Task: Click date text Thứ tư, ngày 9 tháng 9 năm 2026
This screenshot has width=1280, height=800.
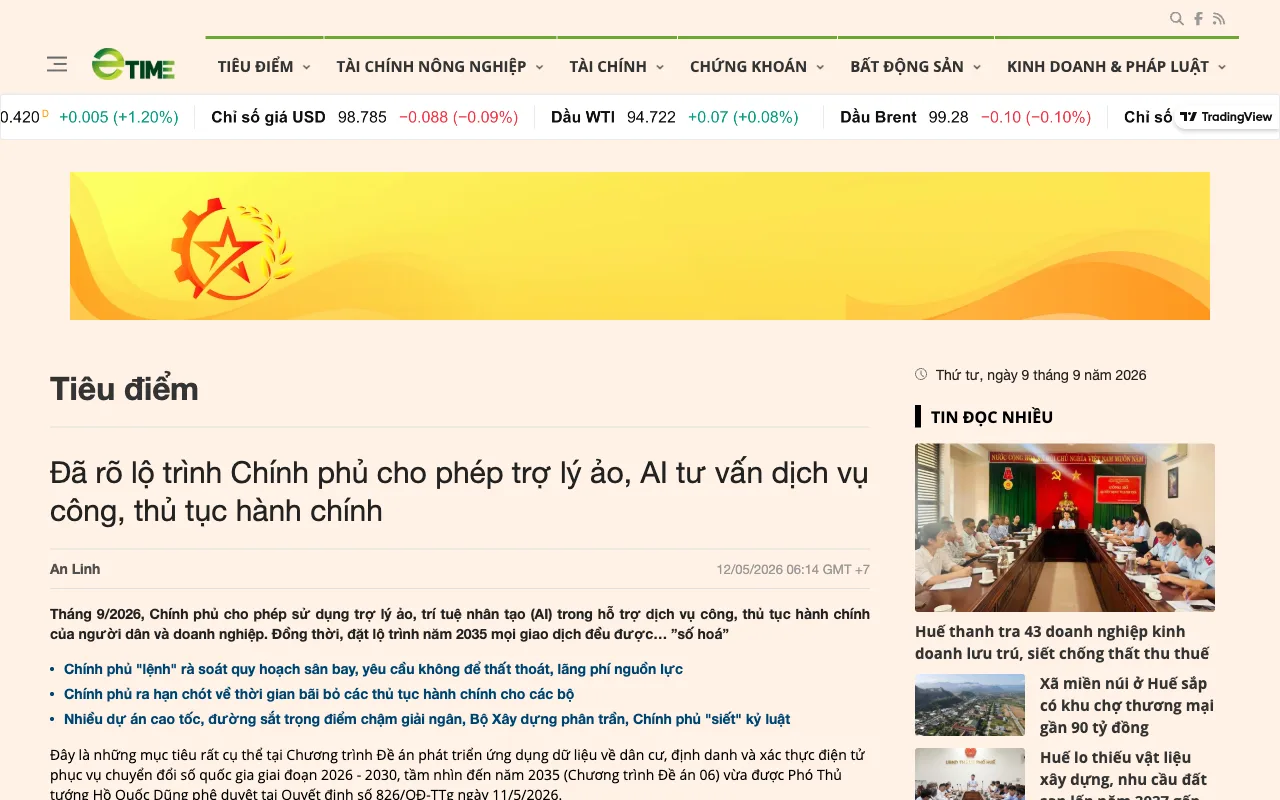Action: click(x=1041, y=375)
